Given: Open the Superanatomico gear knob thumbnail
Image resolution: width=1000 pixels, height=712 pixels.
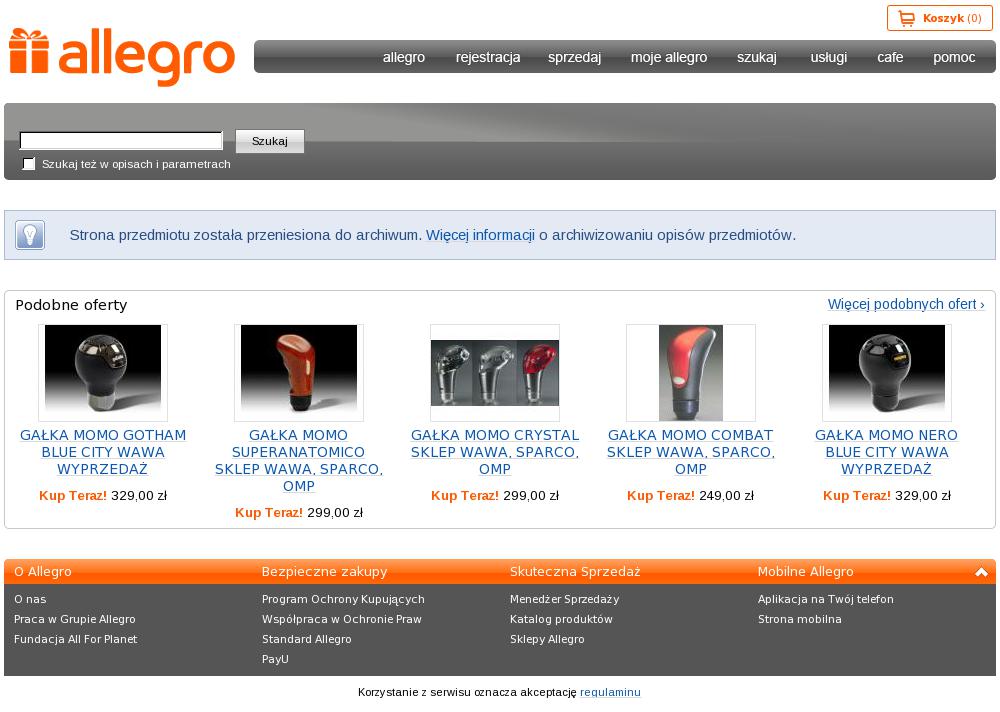Looking at the screenshot, I should 298,373.
